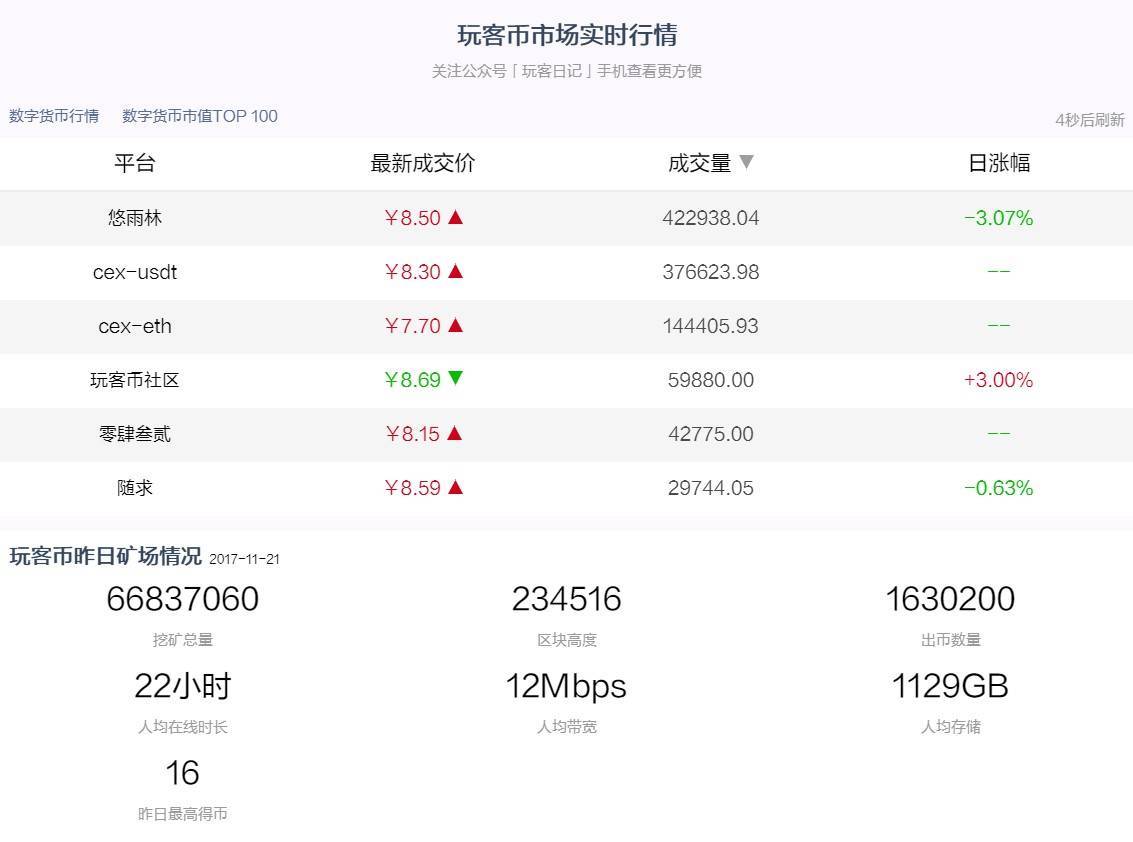Viewport: 1133px width, 842px height.
Task: Click the volume 42775.00
Action: point(711,434)
